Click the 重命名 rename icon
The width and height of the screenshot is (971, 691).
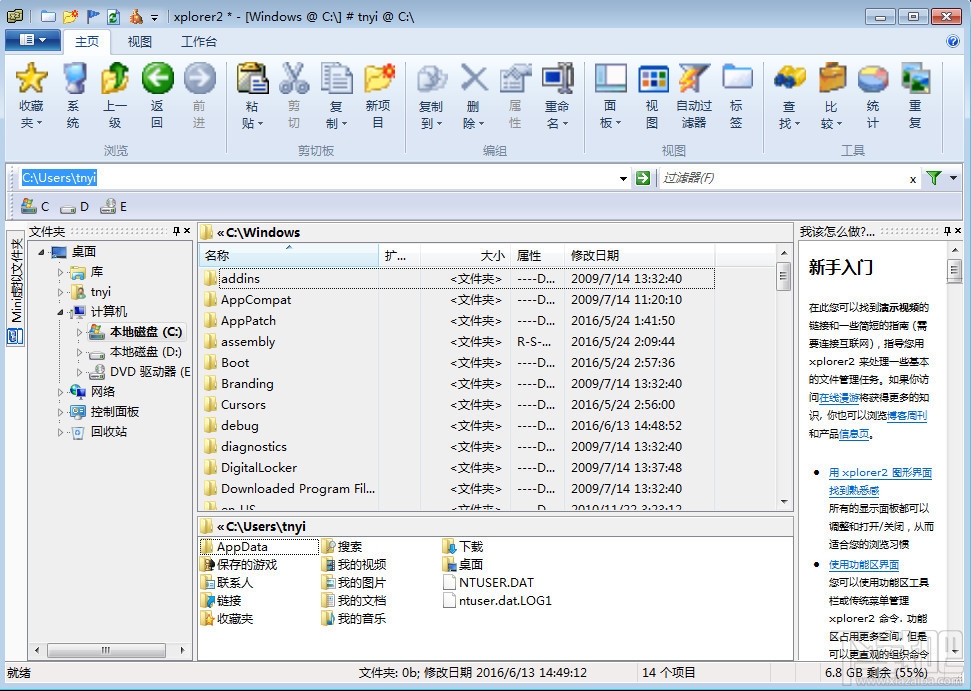tap(557, 78)
